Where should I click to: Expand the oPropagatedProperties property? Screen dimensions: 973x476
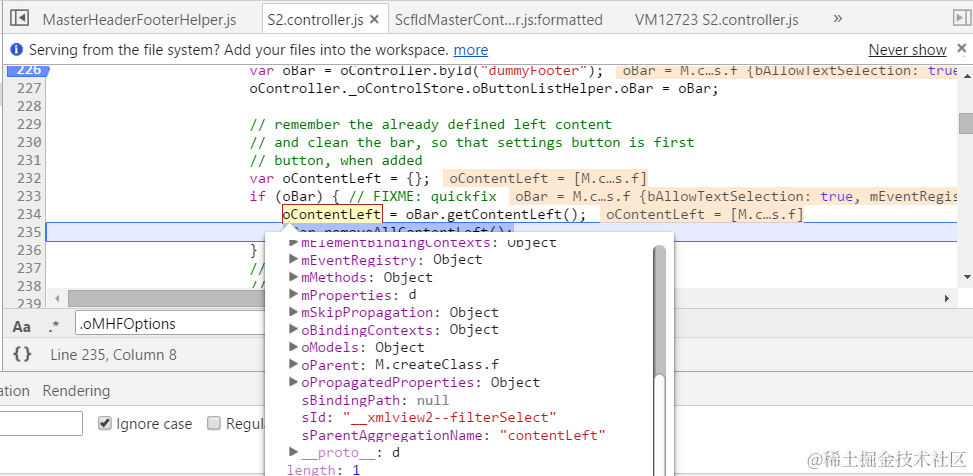[x=294, y=382]
